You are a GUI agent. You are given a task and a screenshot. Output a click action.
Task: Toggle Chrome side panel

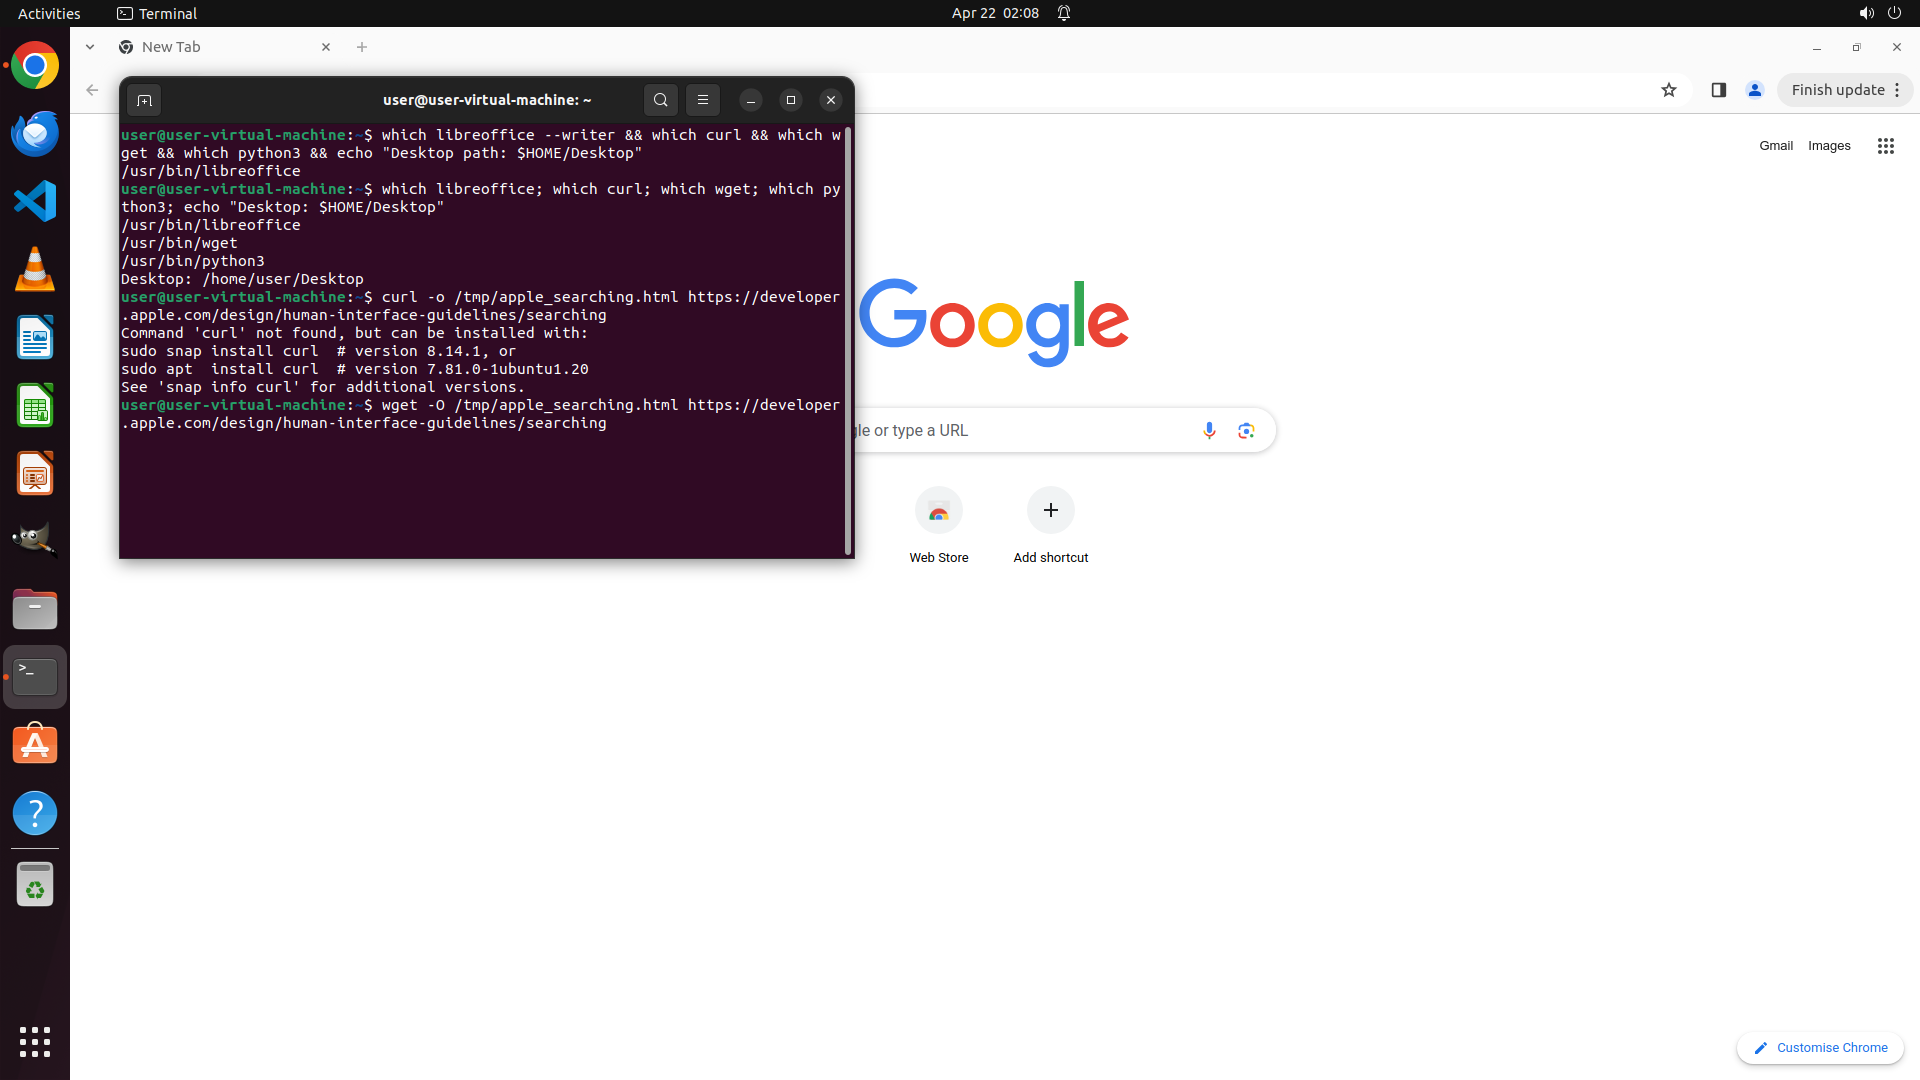(1718, 90)
